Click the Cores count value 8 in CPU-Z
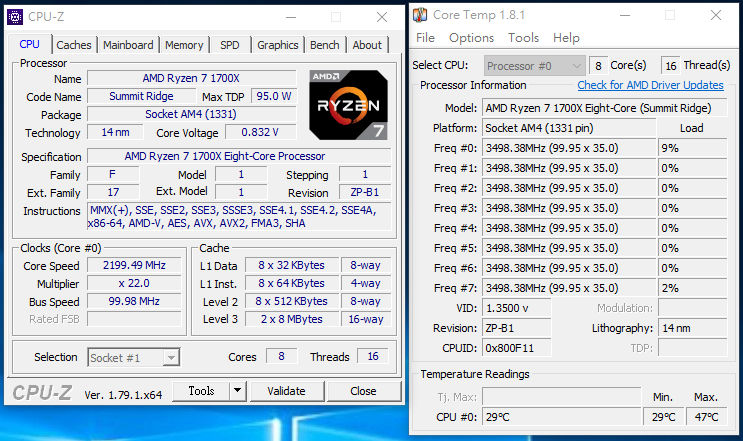 click(281, 356)
